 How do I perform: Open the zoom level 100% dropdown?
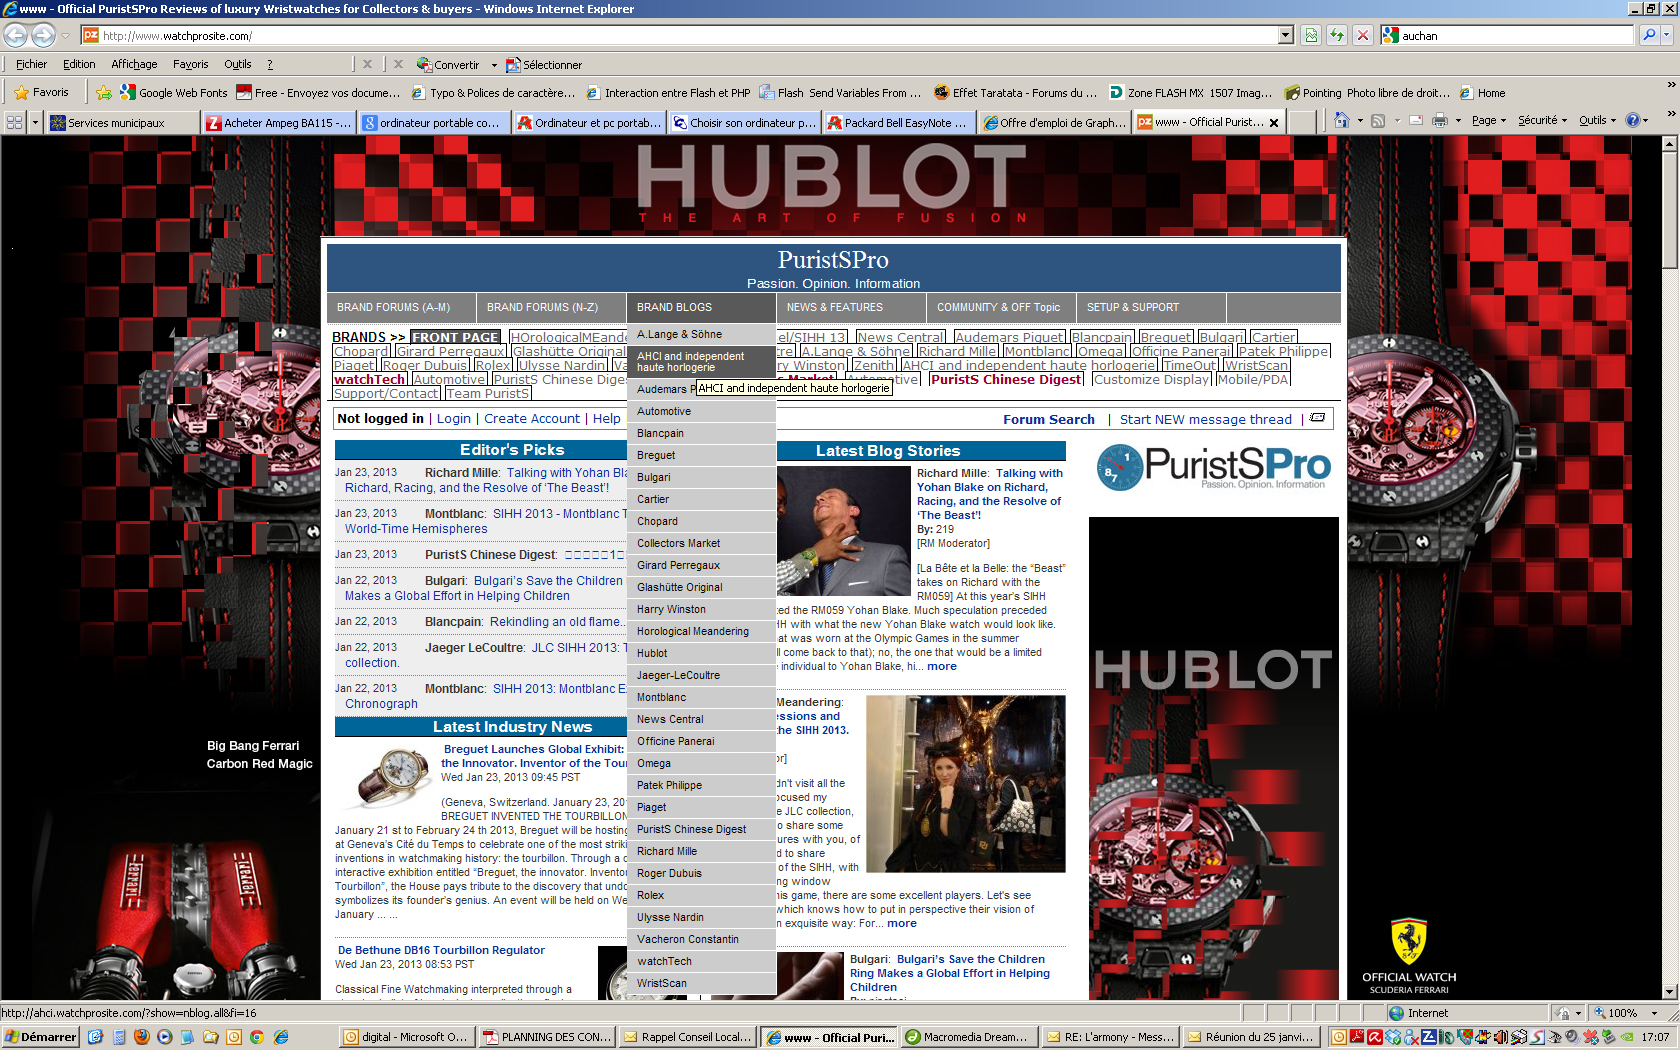1653,1013
